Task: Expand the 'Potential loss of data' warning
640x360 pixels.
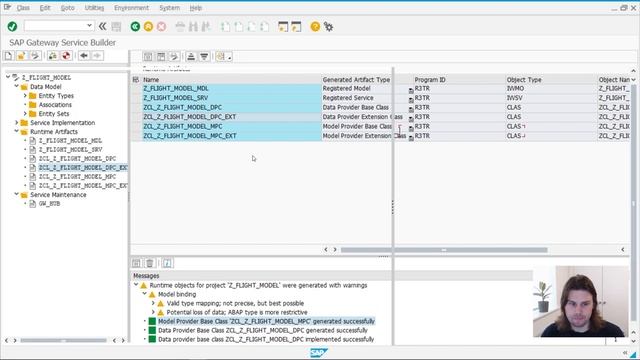Action: tap(153, 312)
